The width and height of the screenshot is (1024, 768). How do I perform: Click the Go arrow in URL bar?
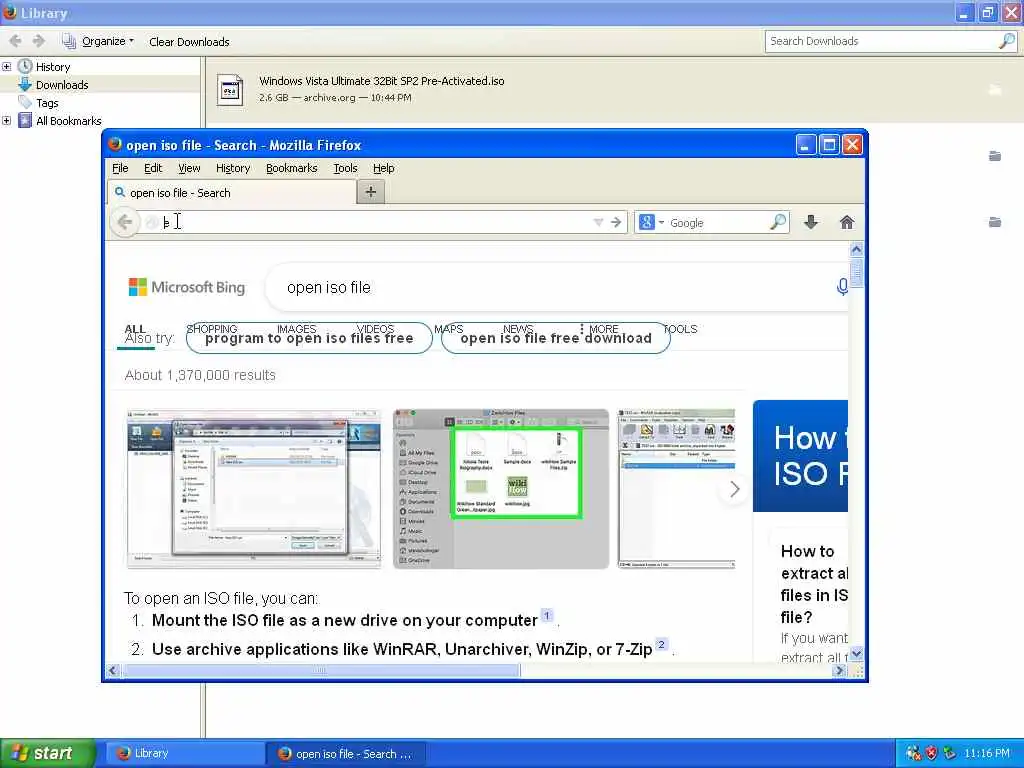point(616,223)
